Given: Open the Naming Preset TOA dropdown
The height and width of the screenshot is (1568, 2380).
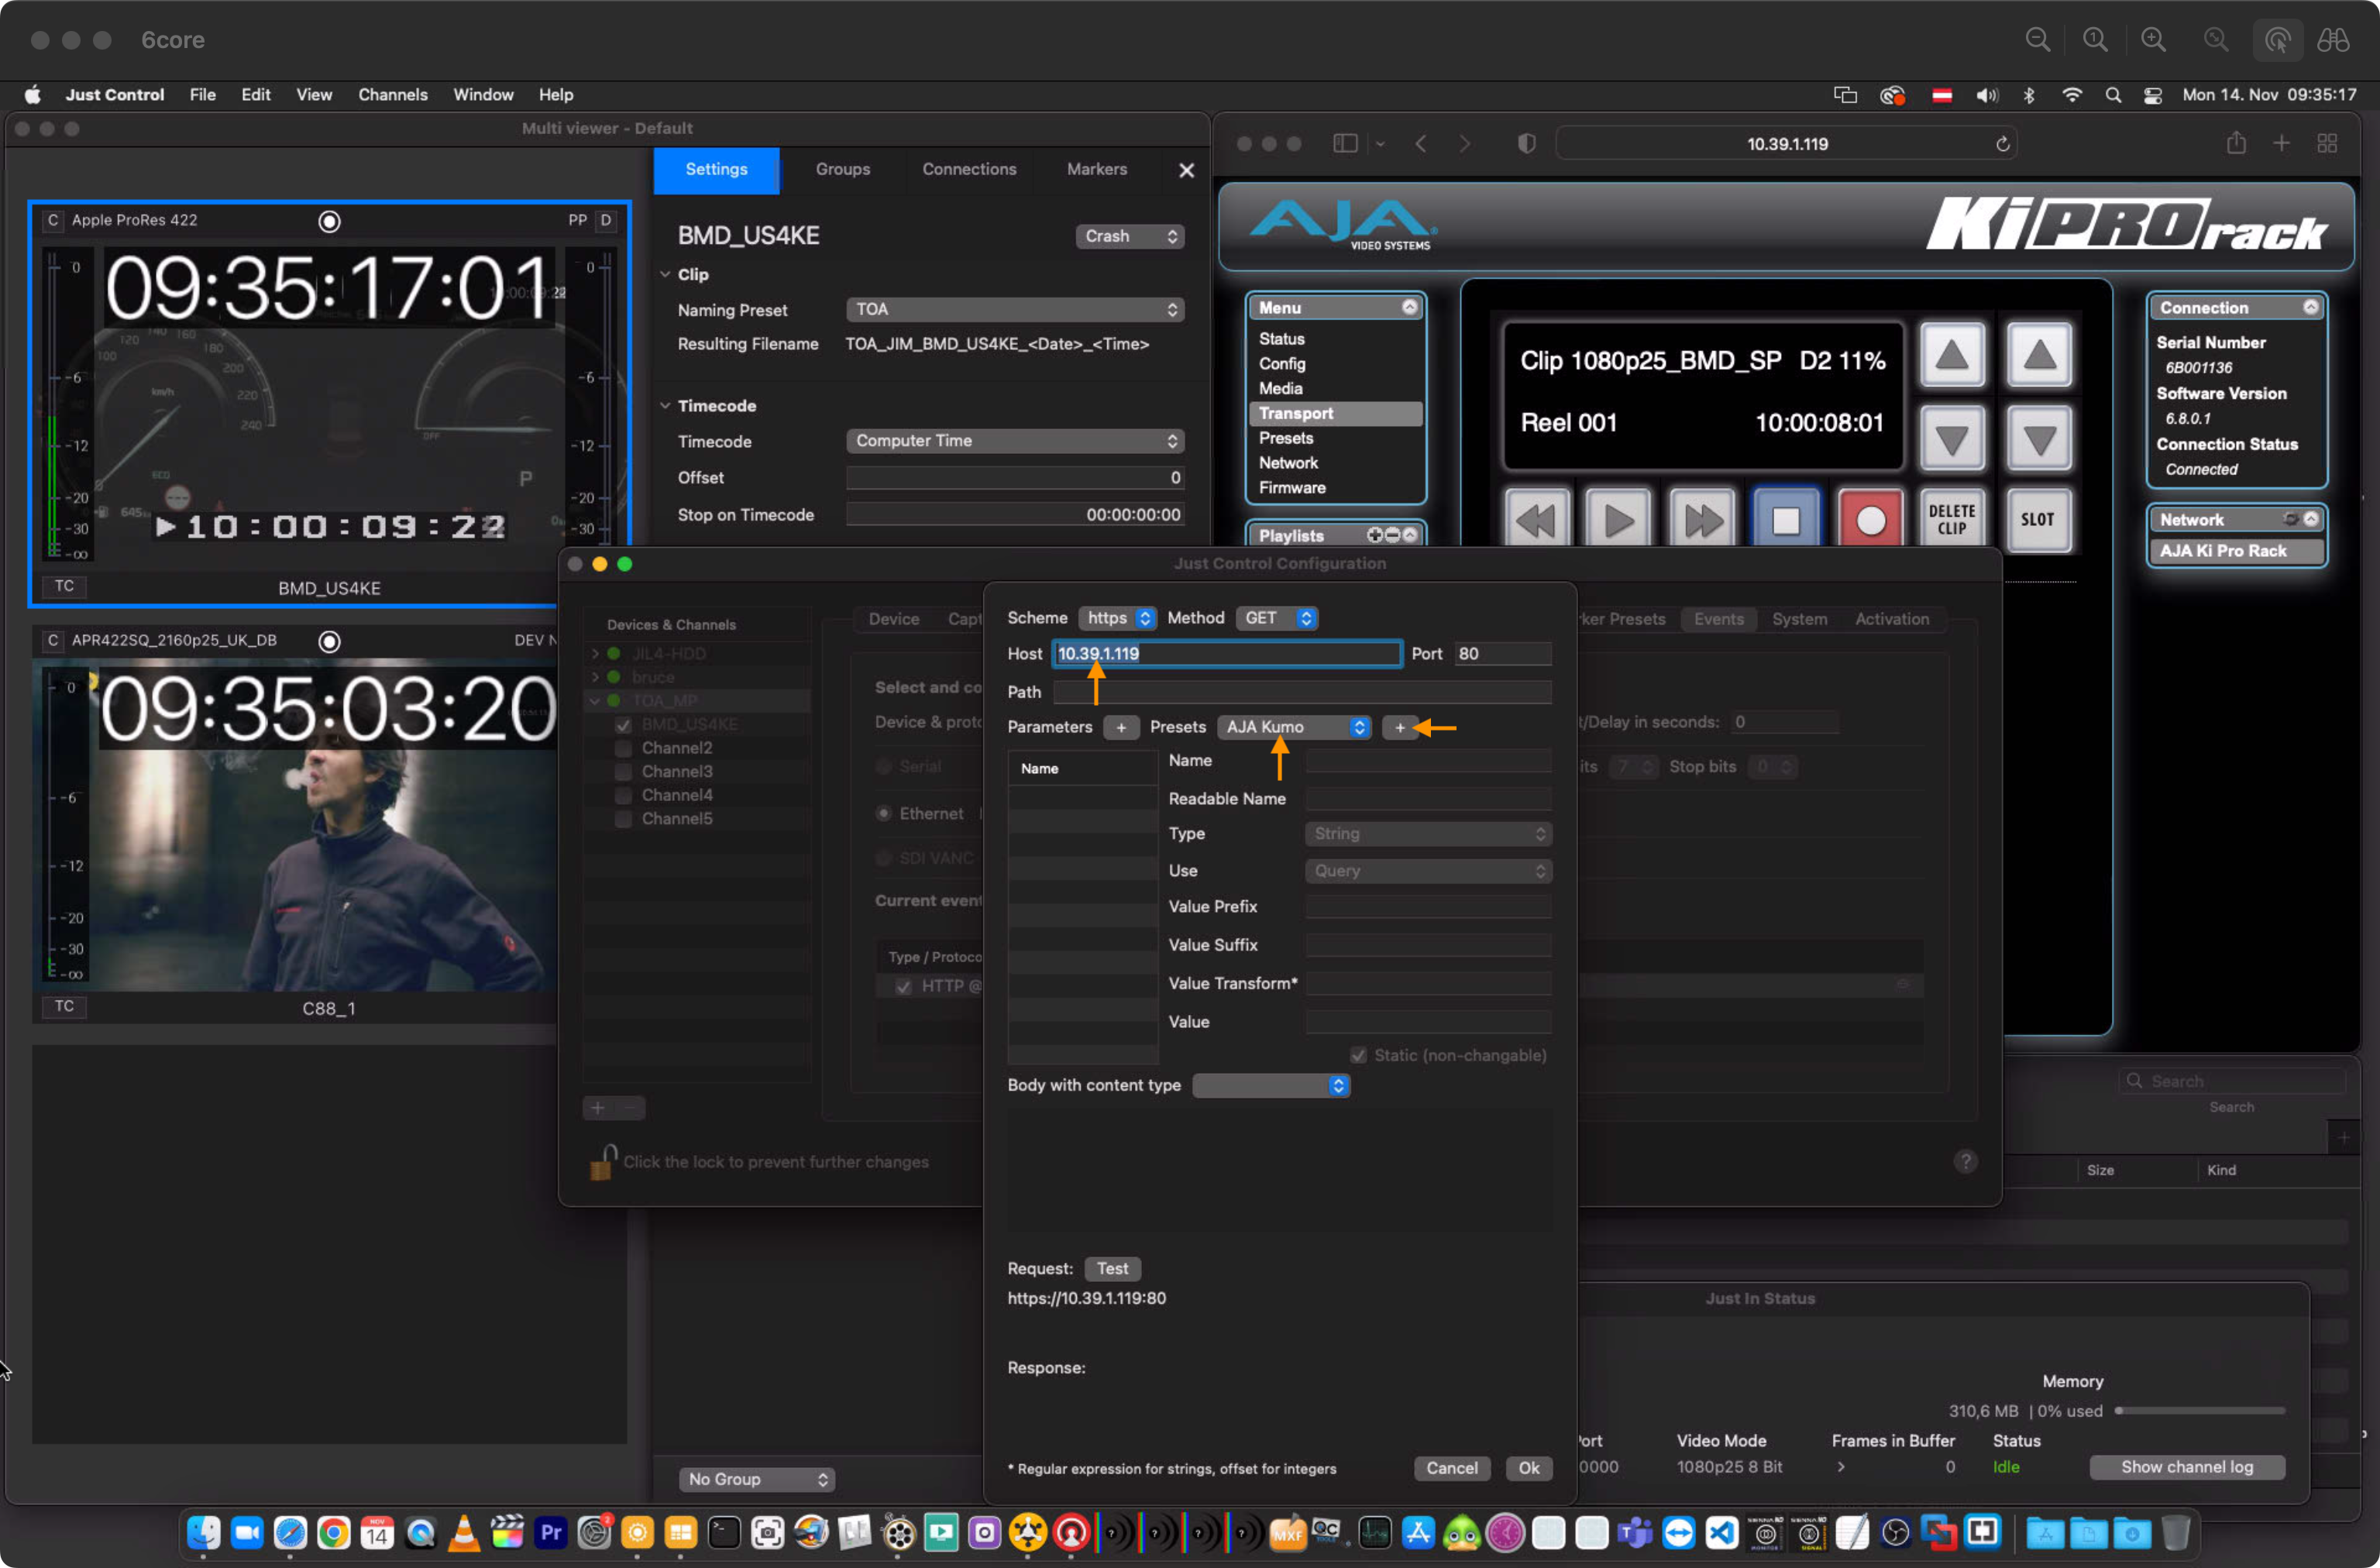Looking at the screenshot, I should [1015, 309].
